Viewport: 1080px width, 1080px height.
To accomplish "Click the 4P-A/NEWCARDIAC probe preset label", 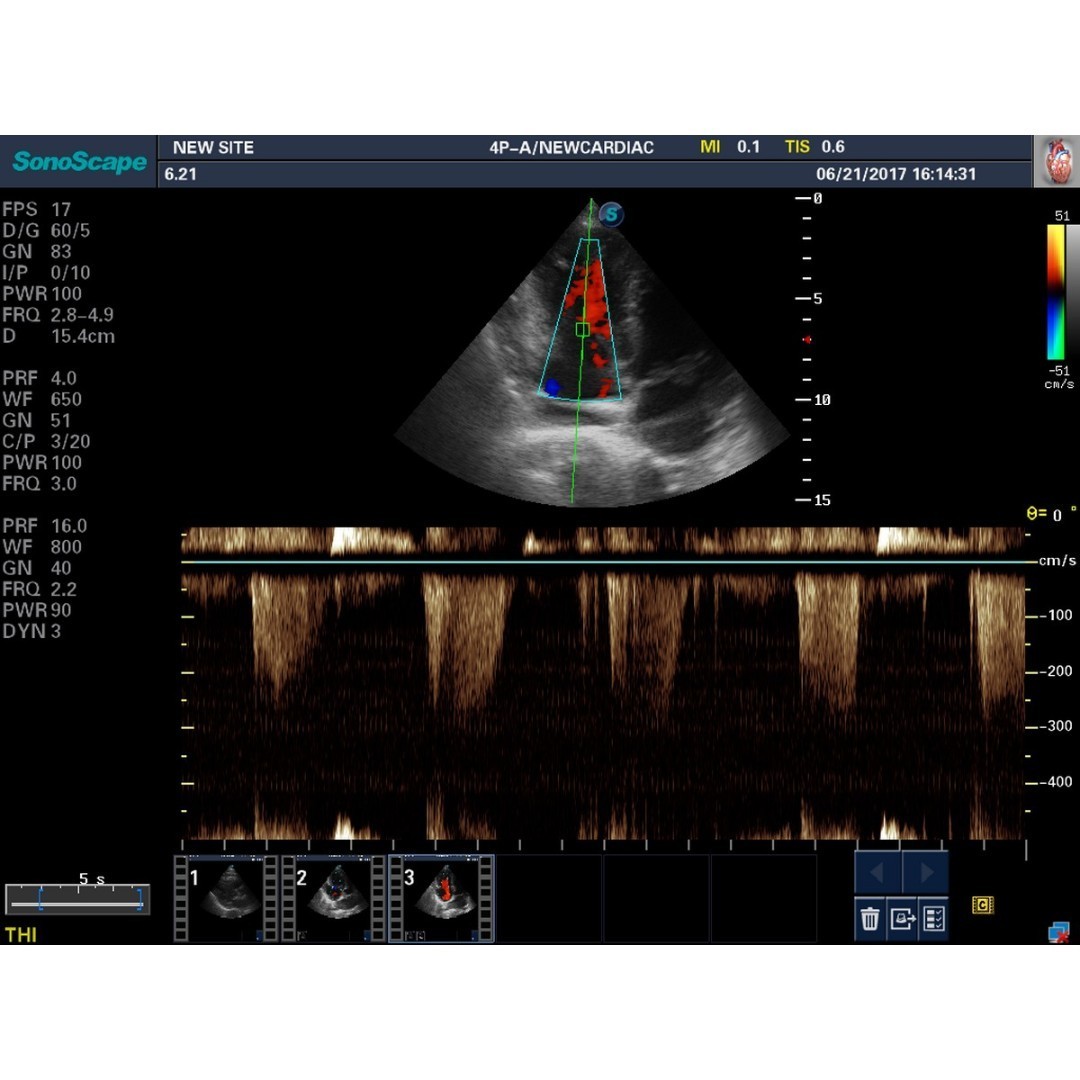I will (x=572, y=147).
